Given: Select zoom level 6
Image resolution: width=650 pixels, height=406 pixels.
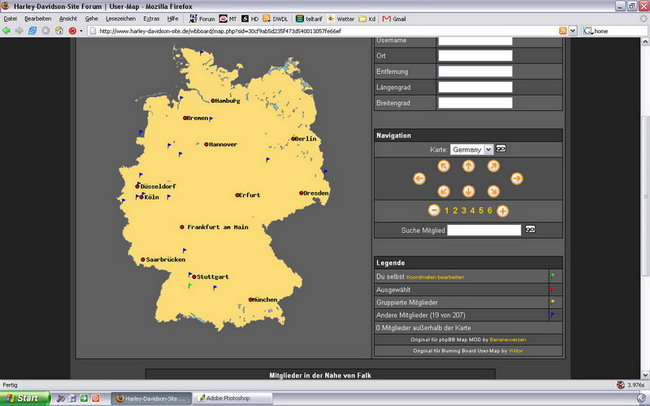Looking at the screenshot, I should (490, 210).
